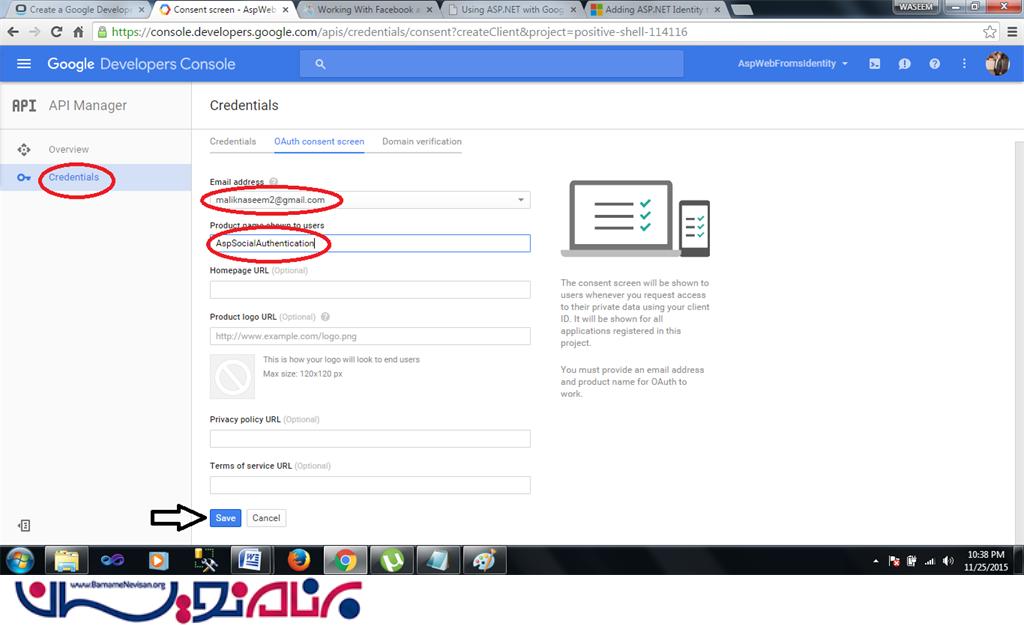Open Chrome from the taskbar

coord(345,560)
